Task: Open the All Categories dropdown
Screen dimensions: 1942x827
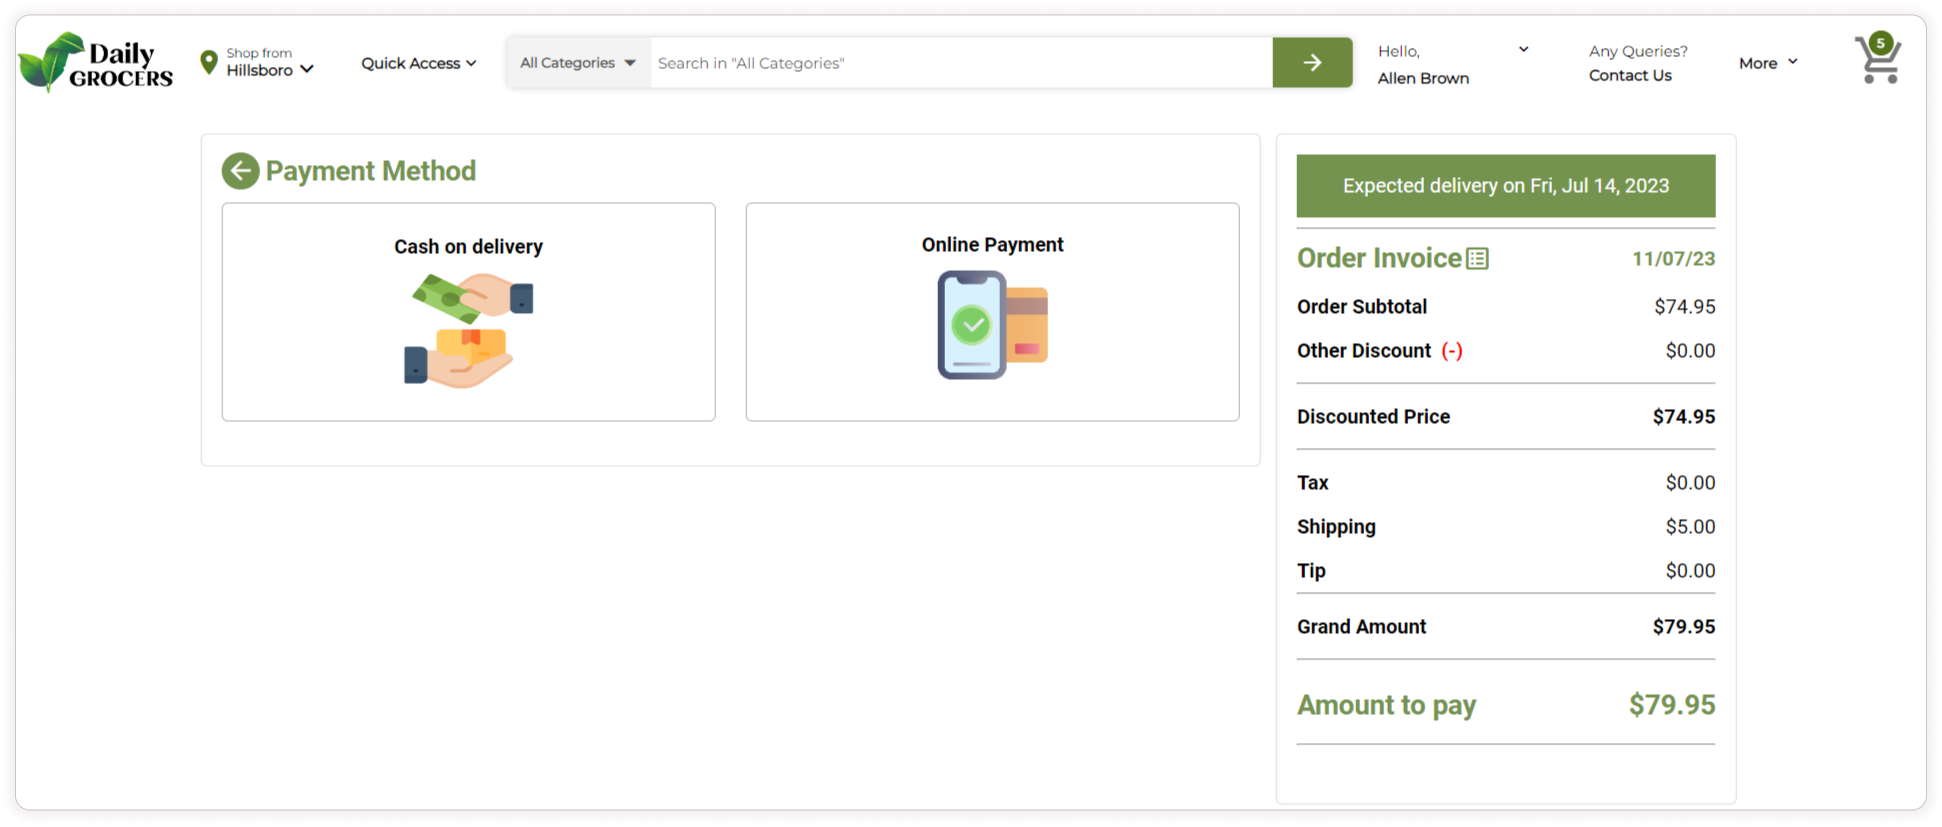Action: pyautogui.click(x=578, y=63)
